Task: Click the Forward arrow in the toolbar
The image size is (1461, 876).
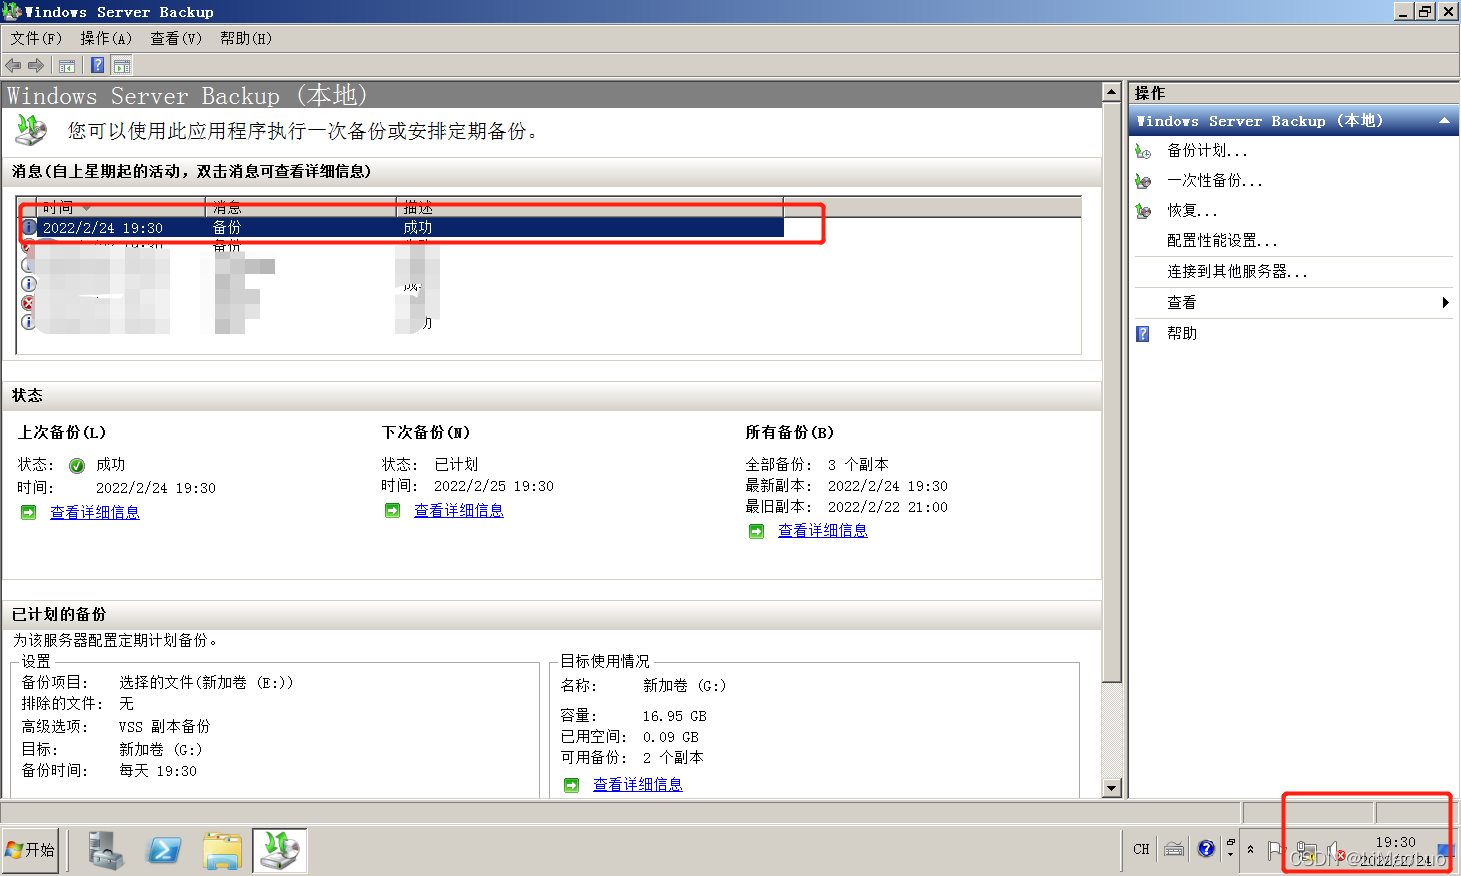Action: 36,66
